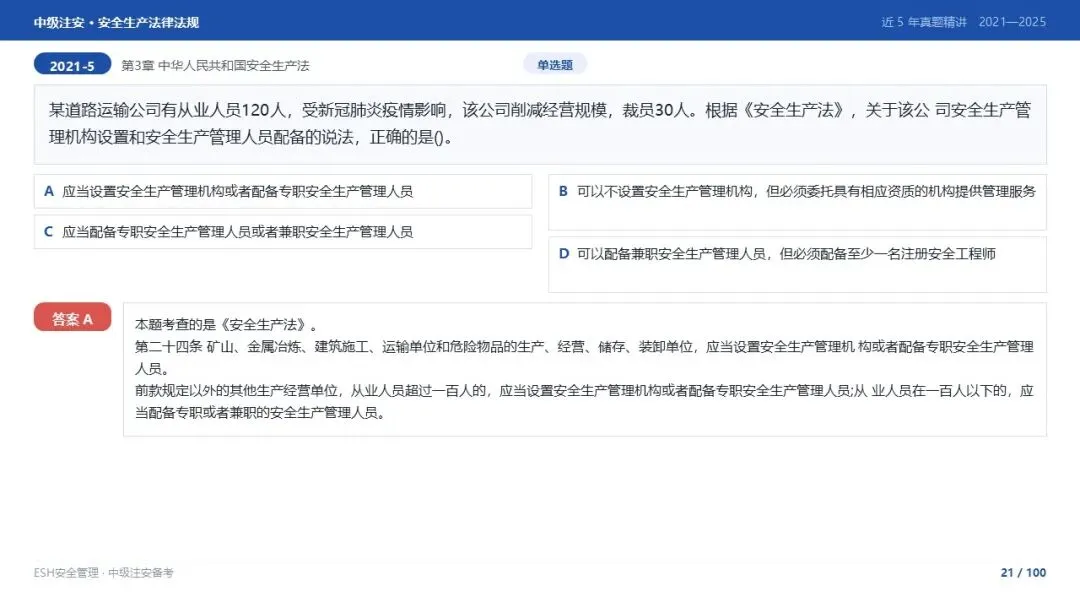Select option A 应当设置安全生产管理机构或者配备专职
This screenshot has height=608, width=1080.
click(282, 191)
